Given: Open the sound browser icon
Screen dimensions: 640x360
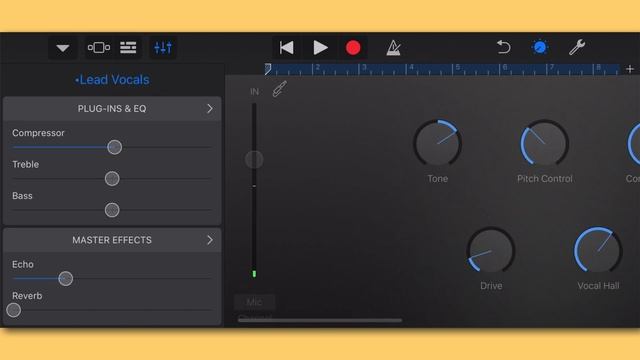Looking at the screenshot, I should click(99, 48).
